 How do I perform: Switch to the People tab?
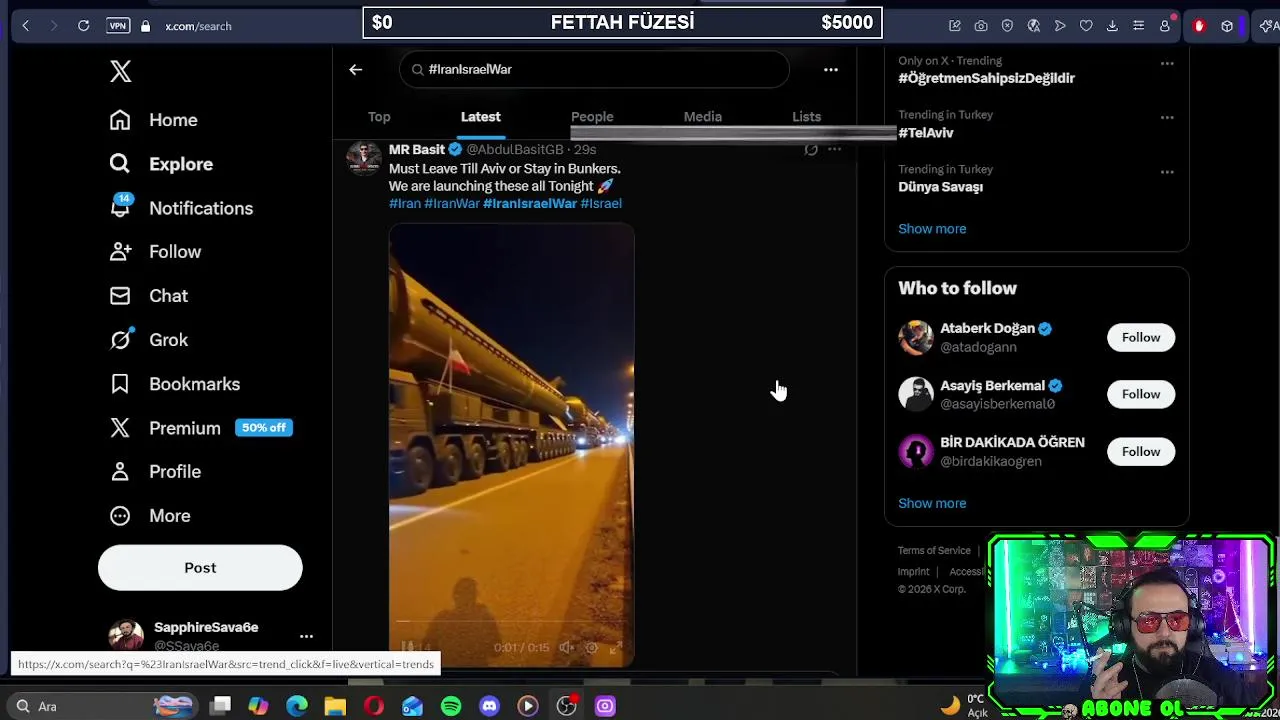(592, 117)
